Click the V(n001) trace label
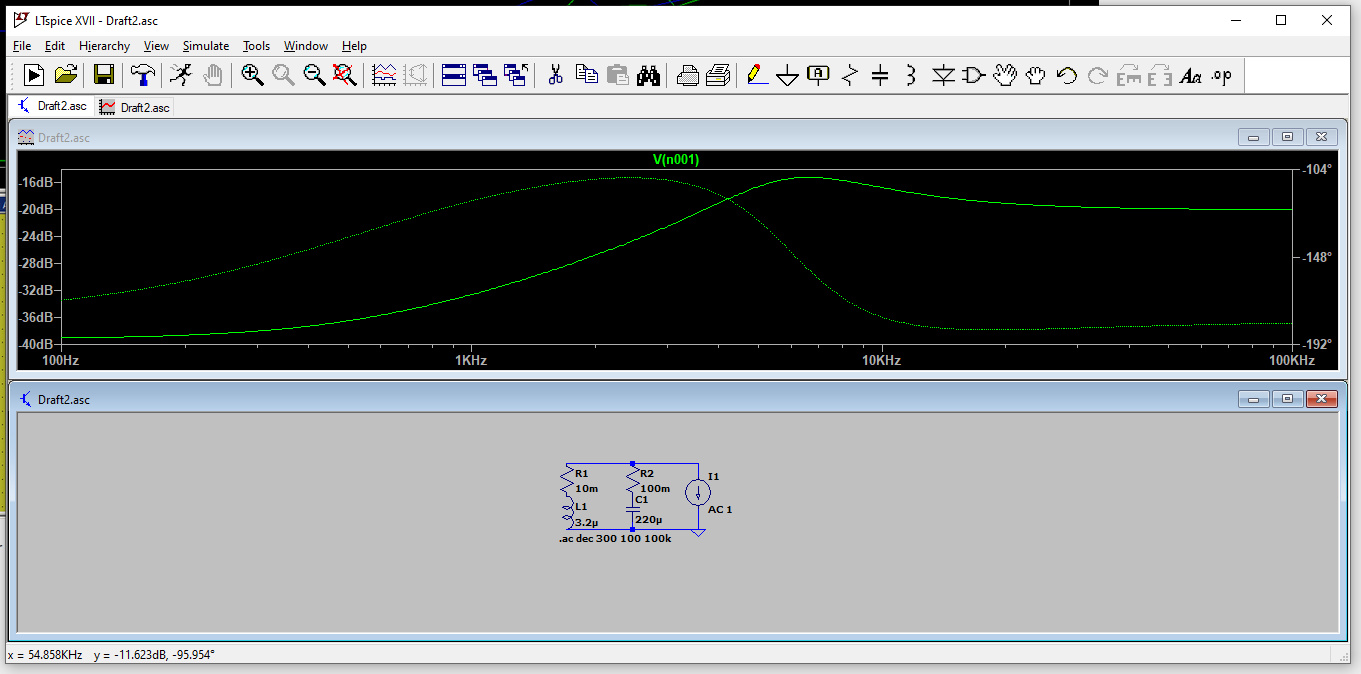 [675, 159]
